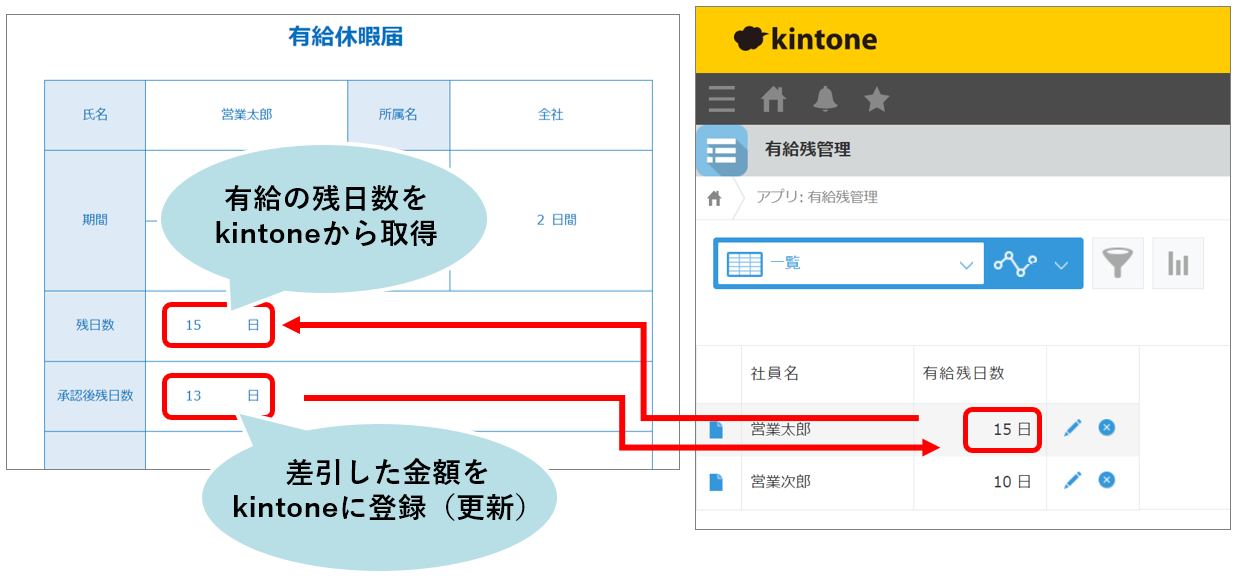
Task: Open the 一覧 view dropdown
Action: click(x=849, y=264)
